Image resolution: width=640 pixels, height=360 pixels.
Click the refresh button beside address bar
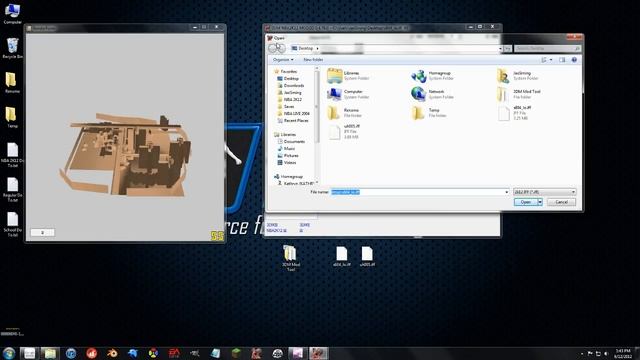[507, 49]
